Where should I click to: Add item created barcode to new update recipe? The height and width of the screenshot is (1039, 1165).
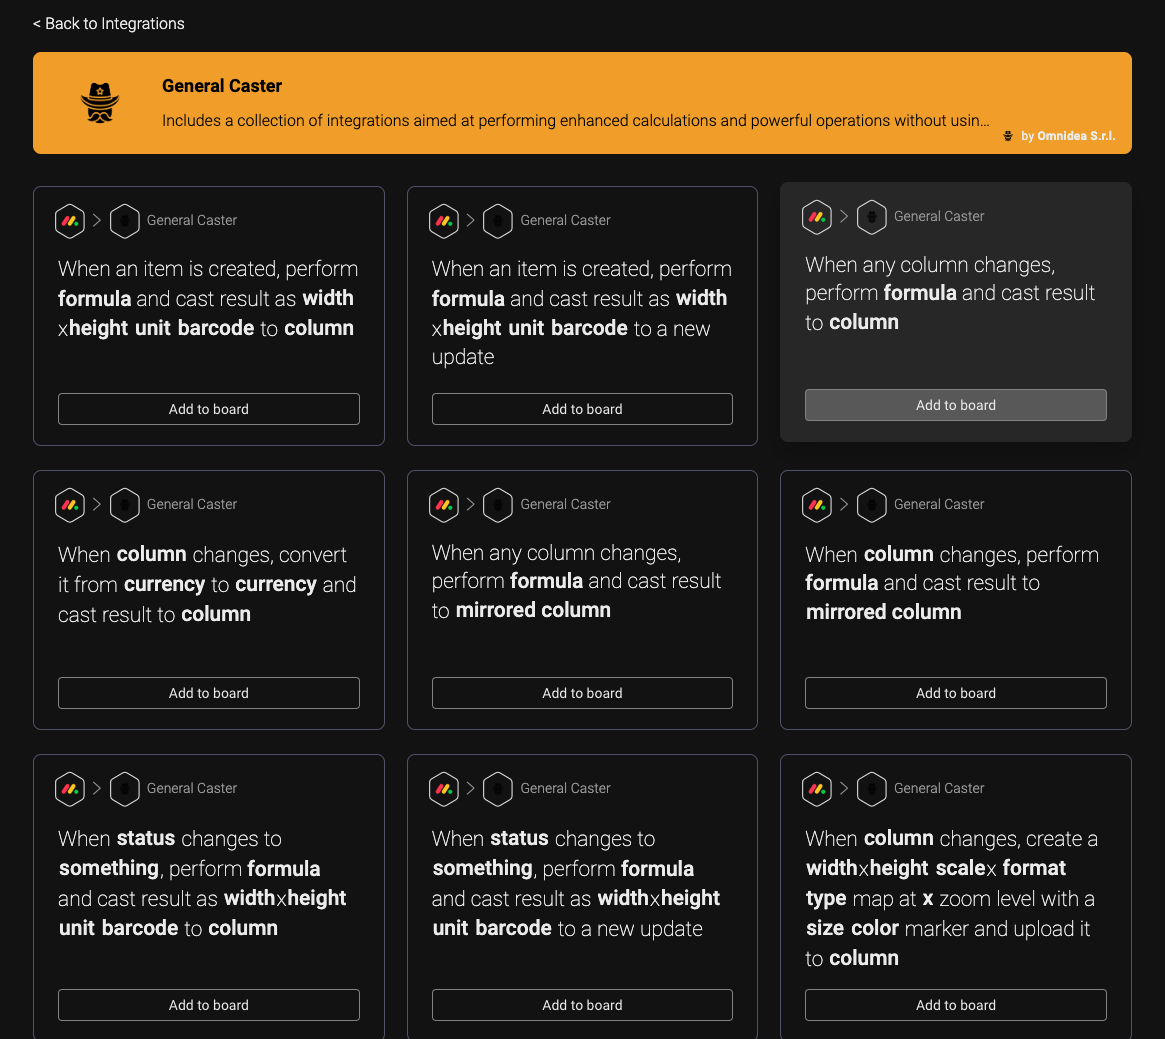click(x=582, y=409)
